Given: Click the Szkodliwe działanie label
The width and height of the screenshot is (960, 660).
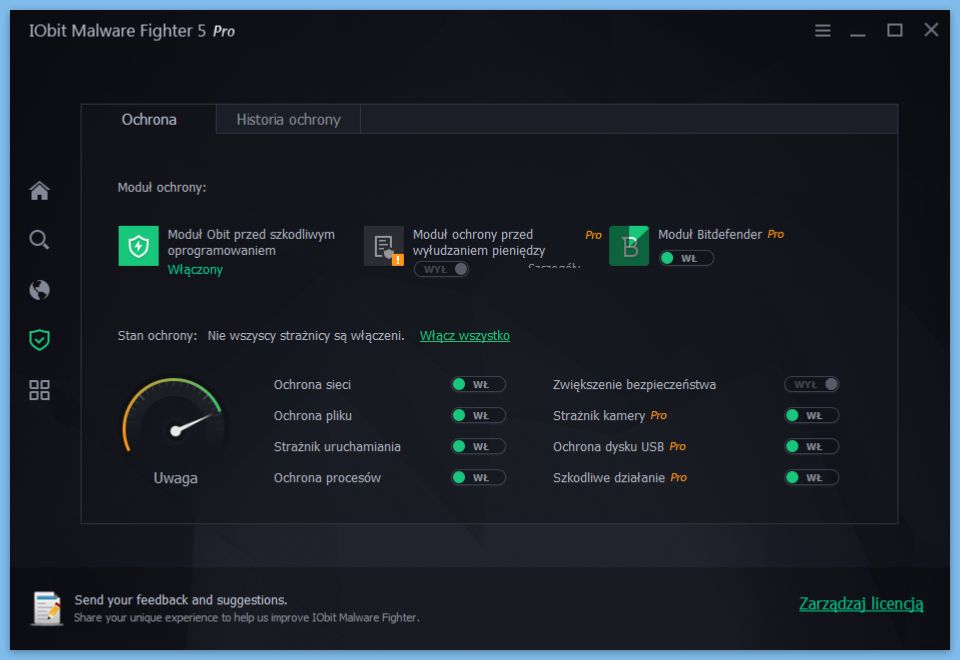Looking at the screenshot, I should pyautogui.click(x=609, y=478).
